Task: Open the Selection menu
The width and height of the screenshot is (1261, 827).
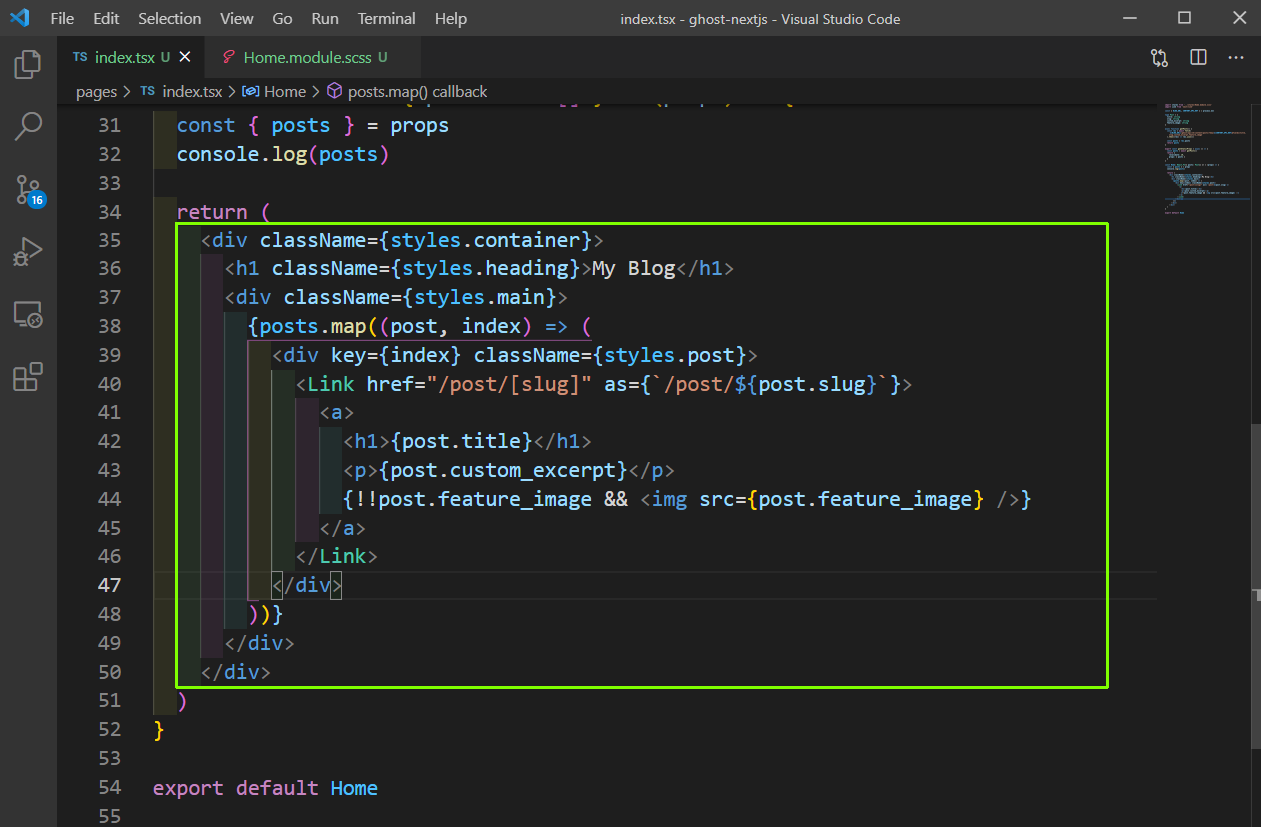Action: tap(169, 18)
